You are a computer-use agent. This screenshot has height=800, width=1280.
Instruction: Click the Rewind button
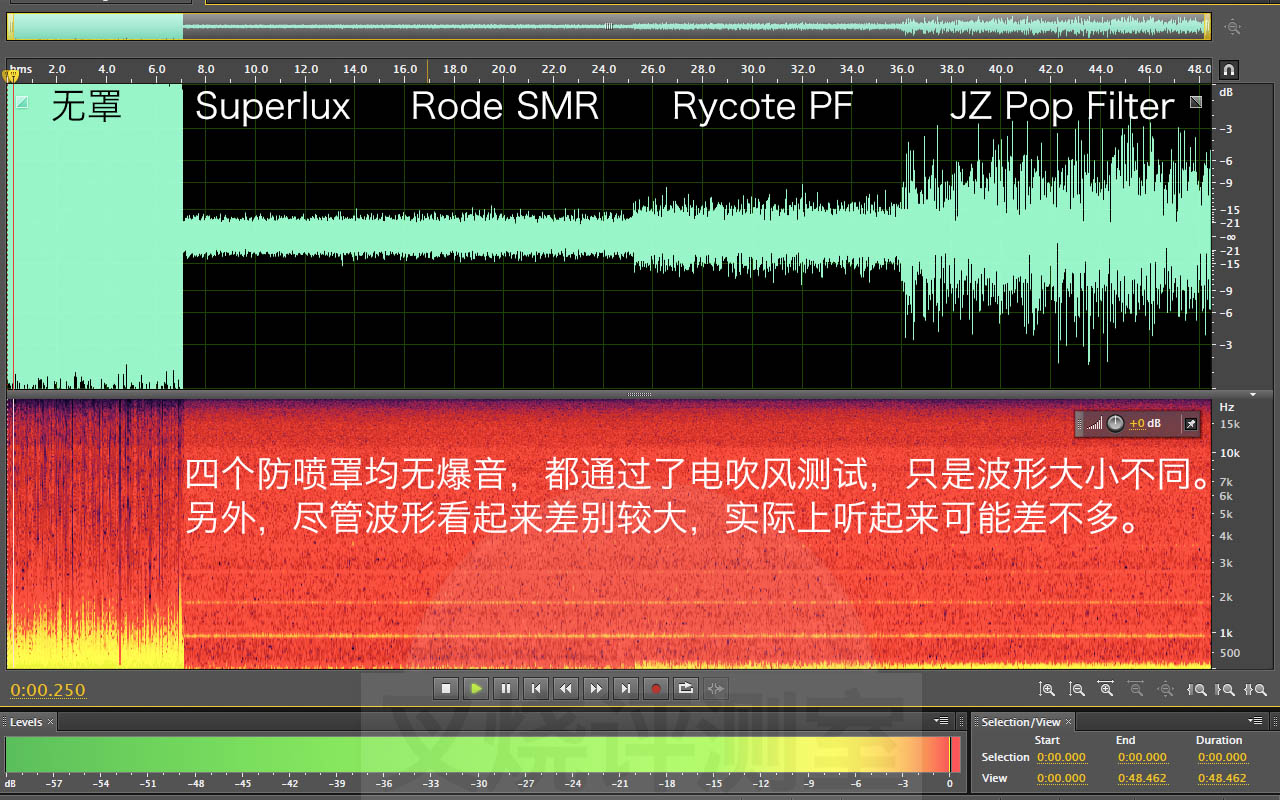pyautogui.click(x=566, y=688)
